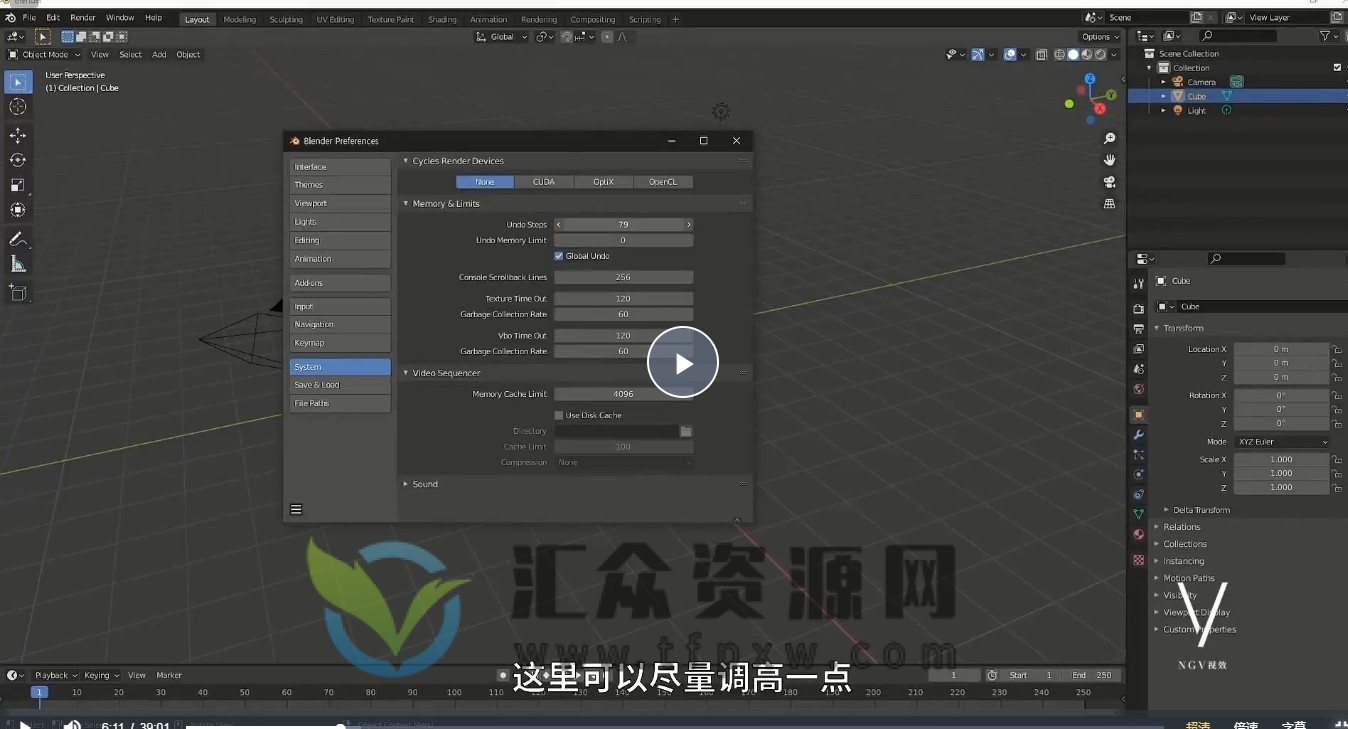1348x729 pixels.
Task: Select the Move tool
Action: [17, 135]
